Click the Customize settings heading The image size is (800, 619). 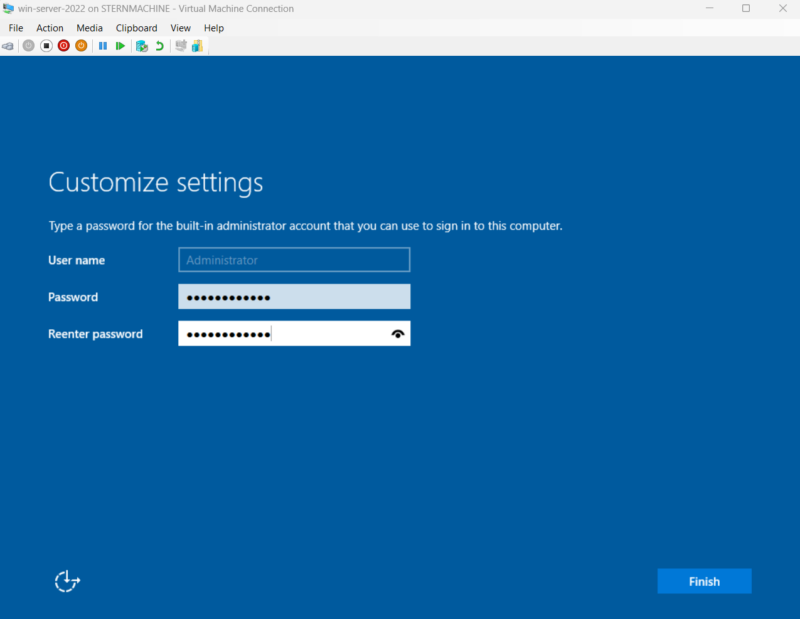click(156, 183)
